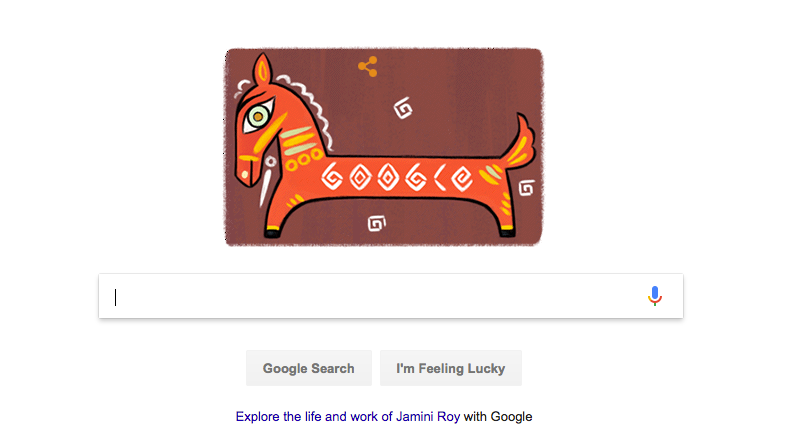Open the Explore Jamini Roy life and work link
This screenshot has height=448, width=793.
tap(348, 417)
